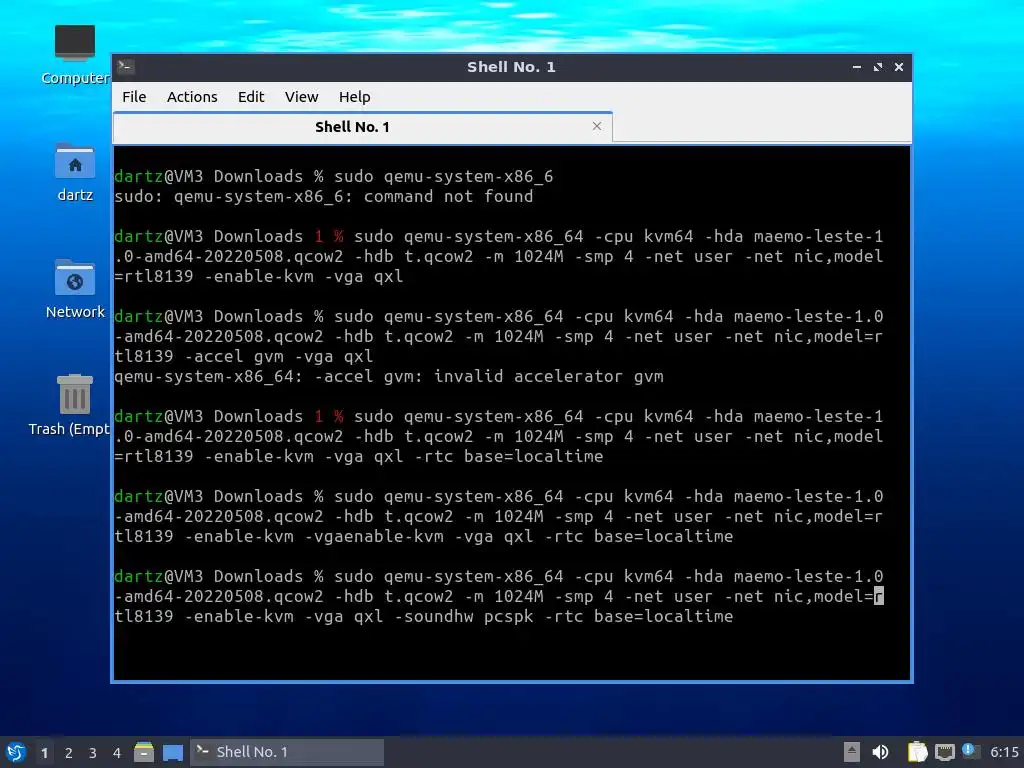Close the Shell No. 1 tab

(x=596, y=126)
